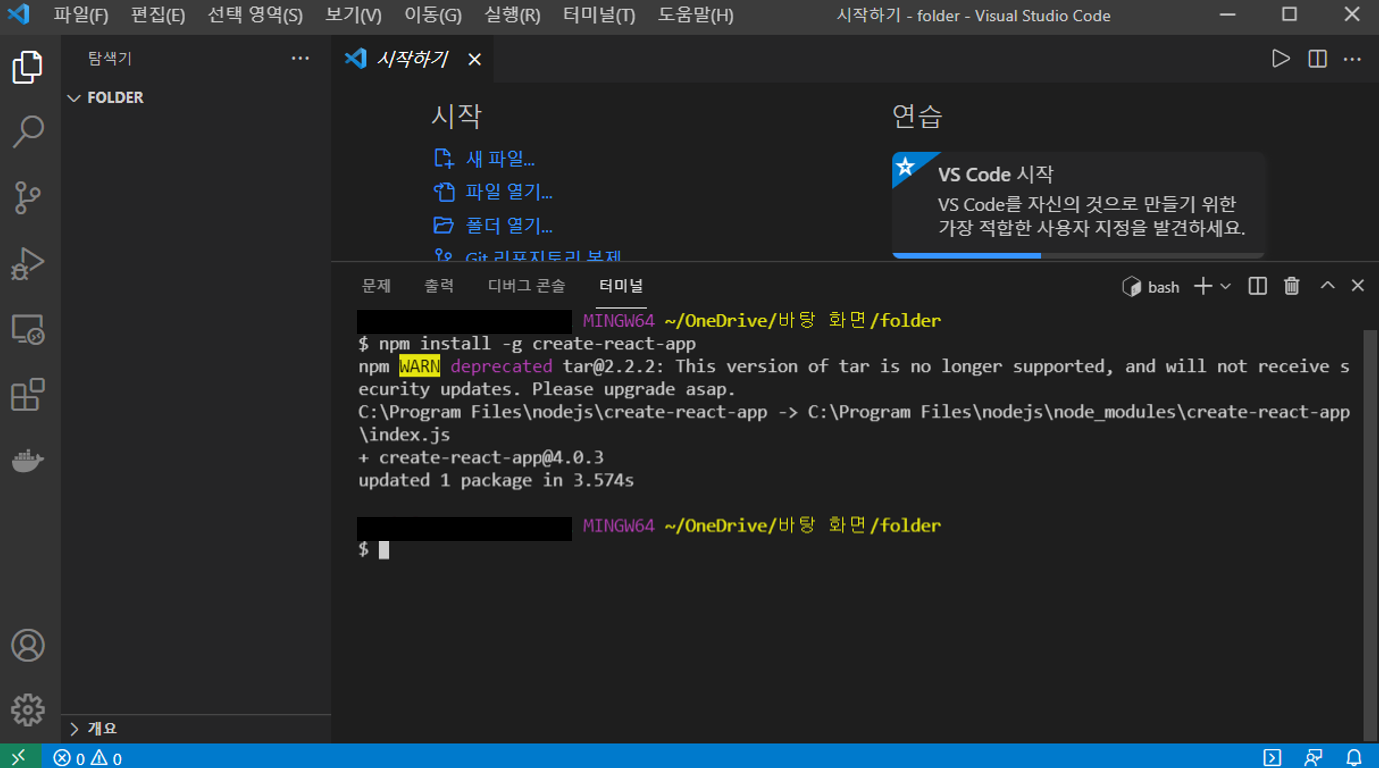Image resolution: width=1379 pixels, height=768 pixels.
Task: Open the 이동(G) menu
Action: [433, 15]
